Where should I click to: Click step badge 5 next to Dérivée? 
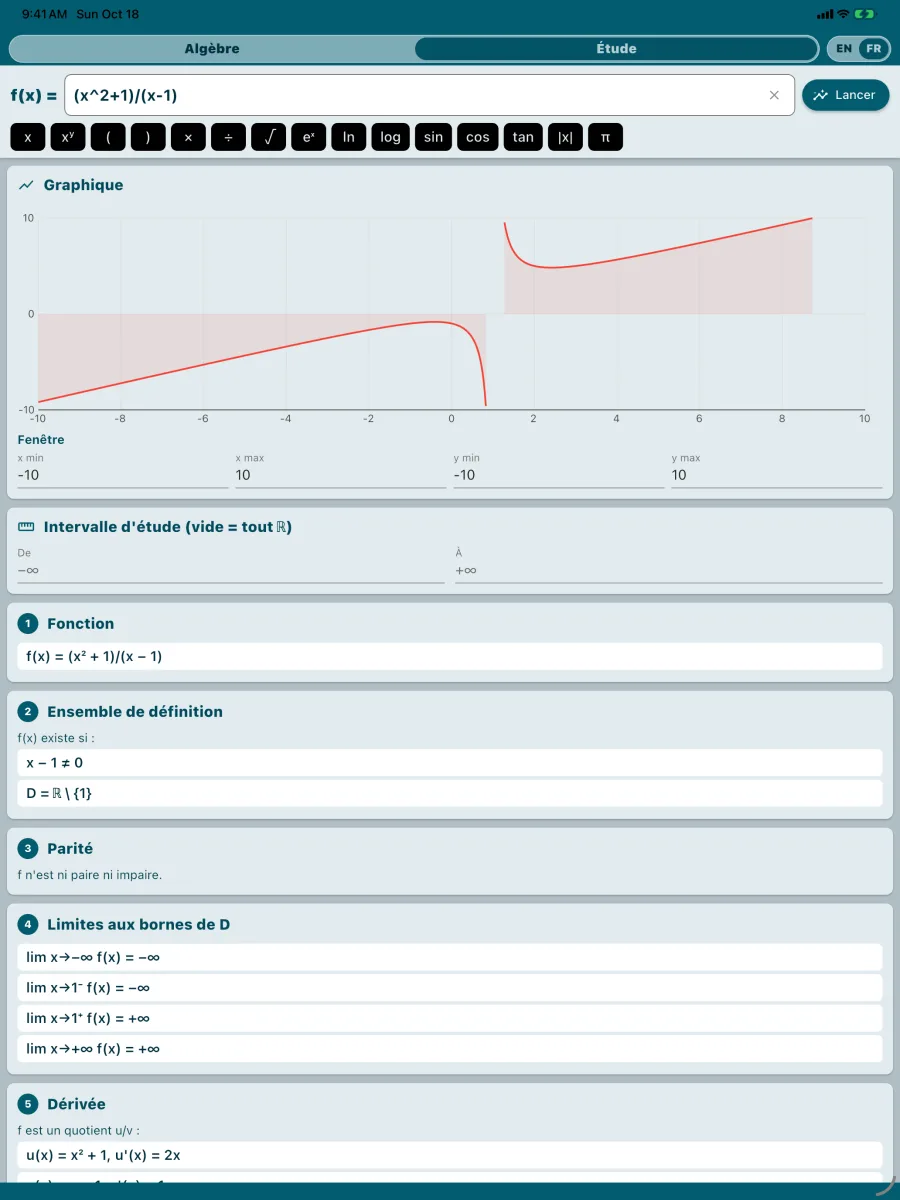(x=27, y=1104)
